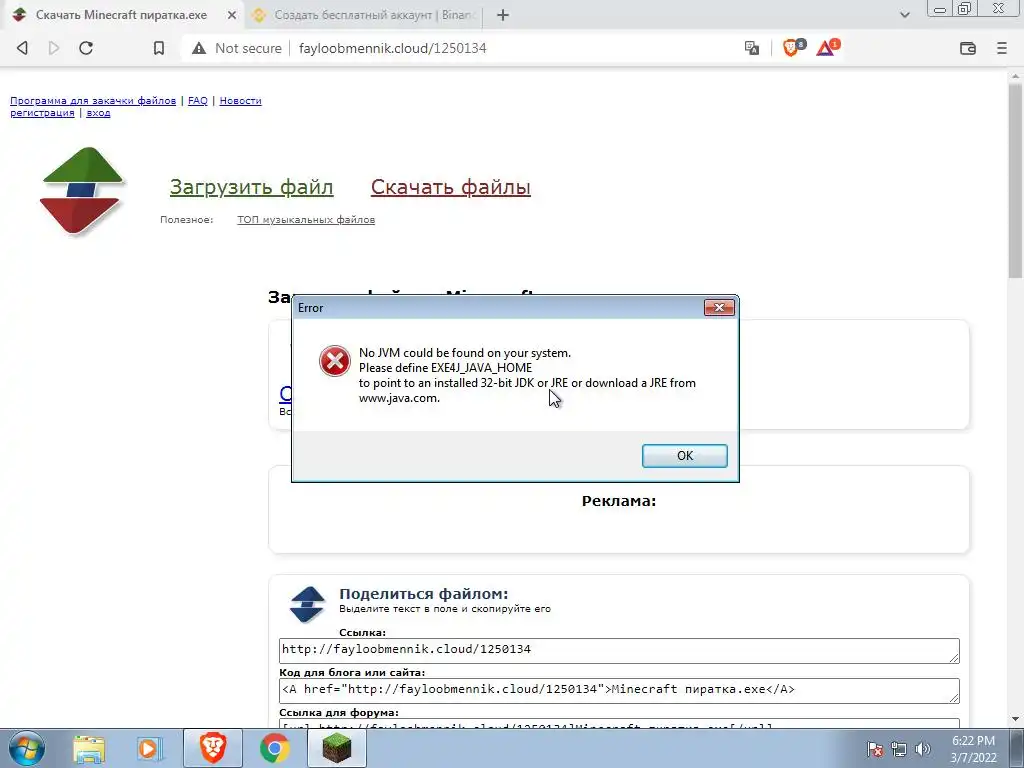This screenshot has width=1024, height=768.
Task: Click the Not secure warning triangle
Action: click(199, 48)
